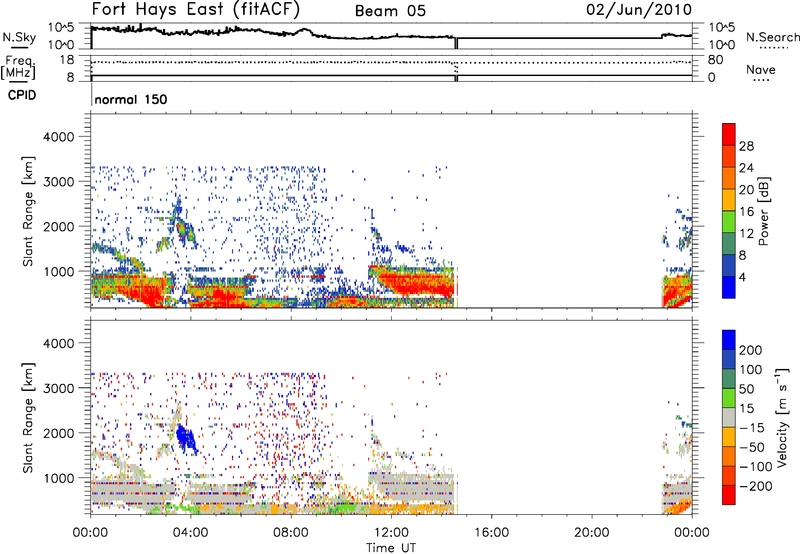Screen dimensions: 800x554
Task: Click the blue velocity blob near 04:00
Action: click(x=186, y=440)
